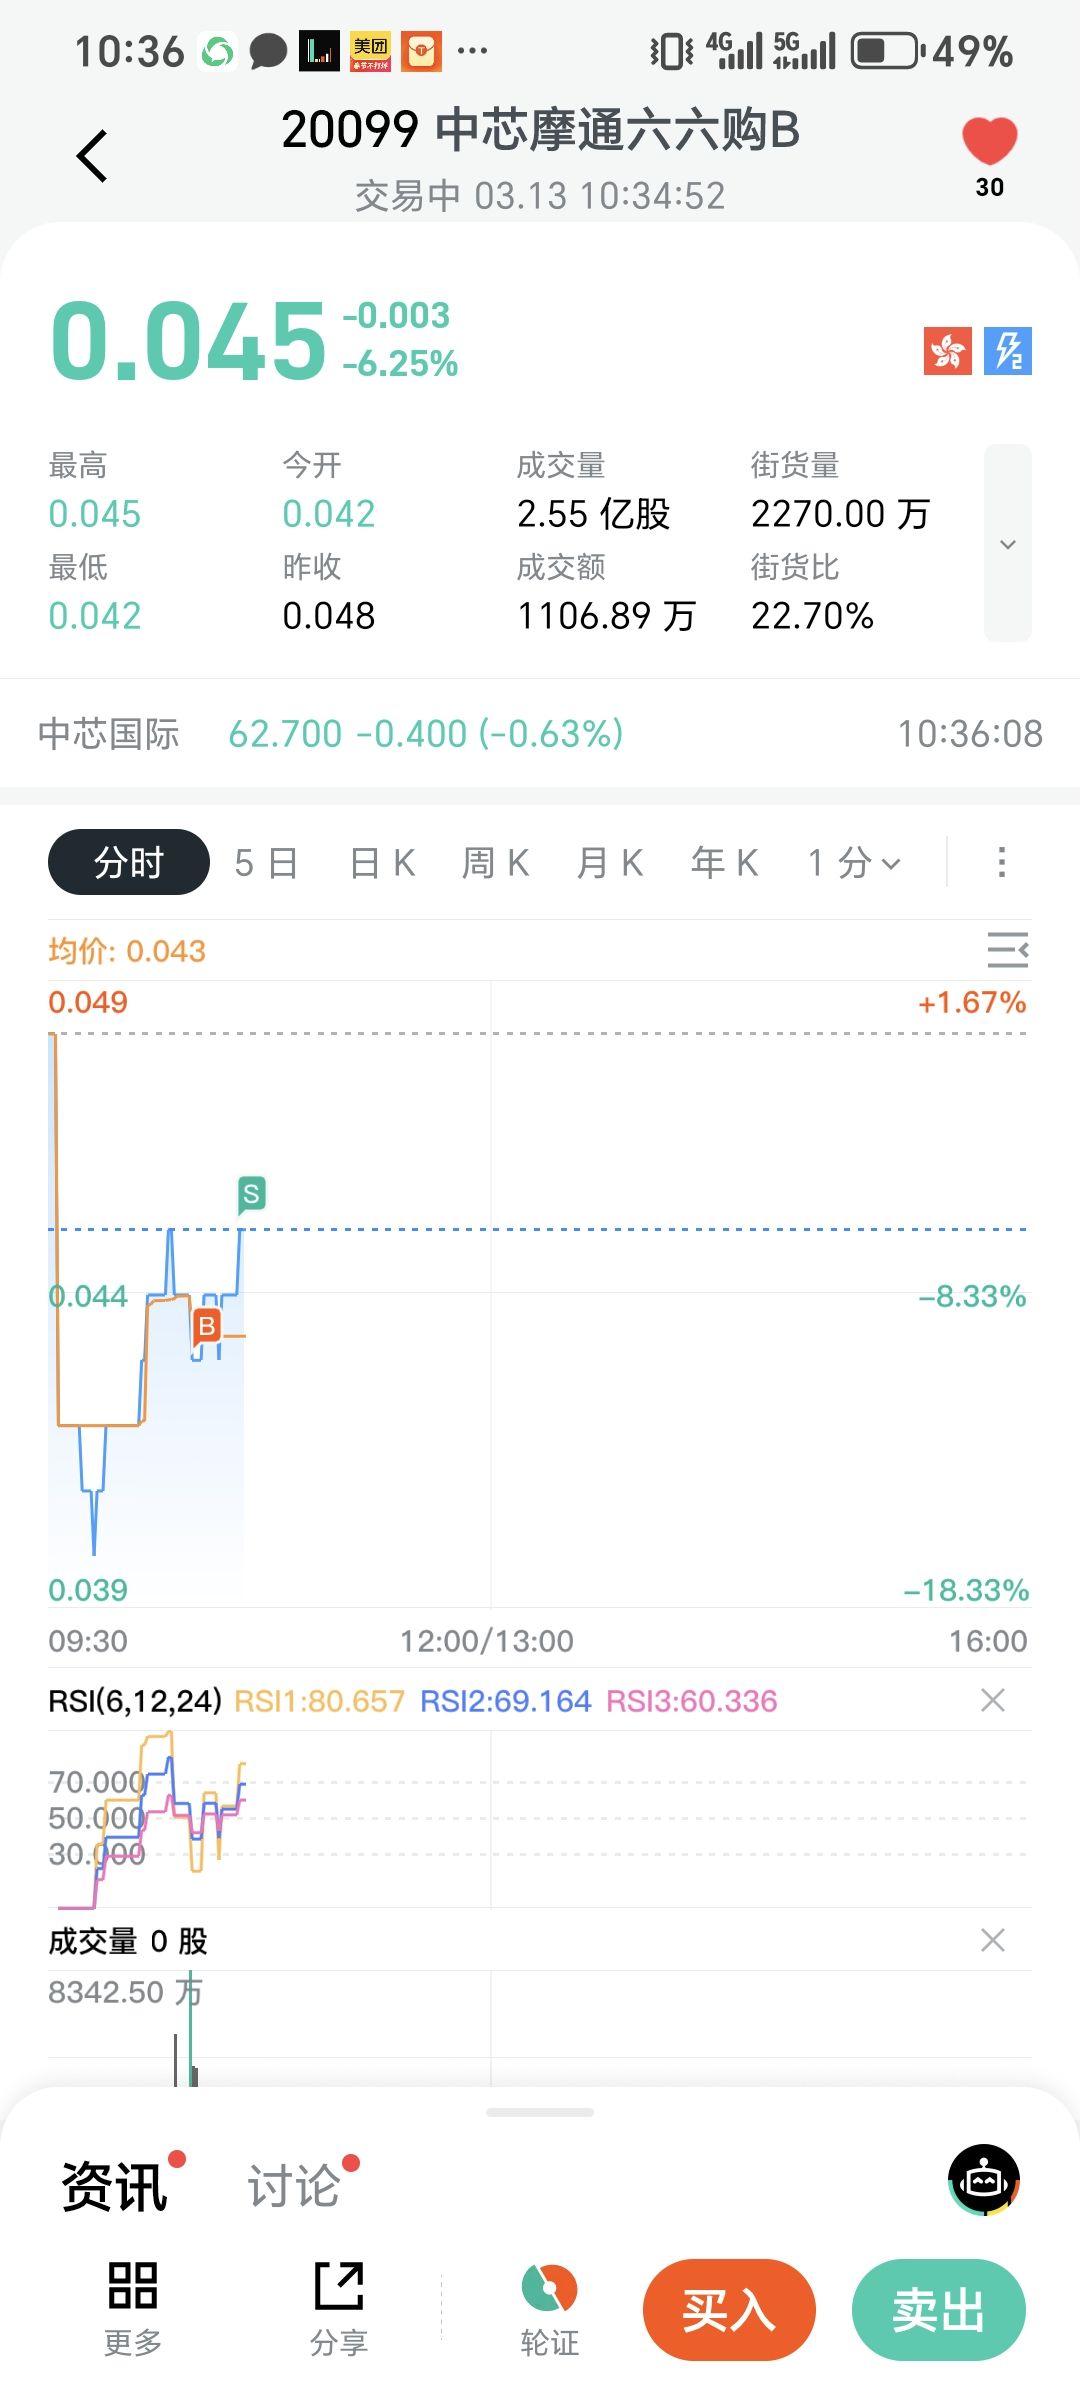Switch to the 5日 chart tab

(x=266, y=862)
